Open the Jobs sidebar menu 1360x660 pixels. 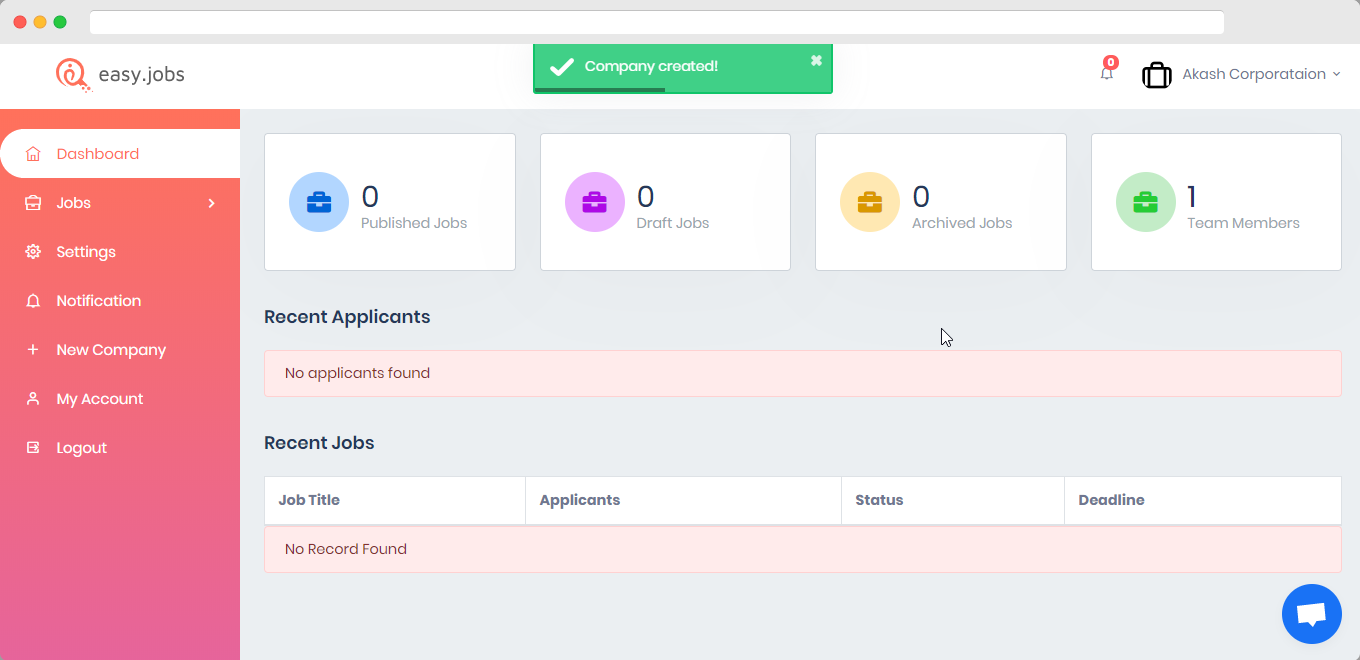pos(120,203)
